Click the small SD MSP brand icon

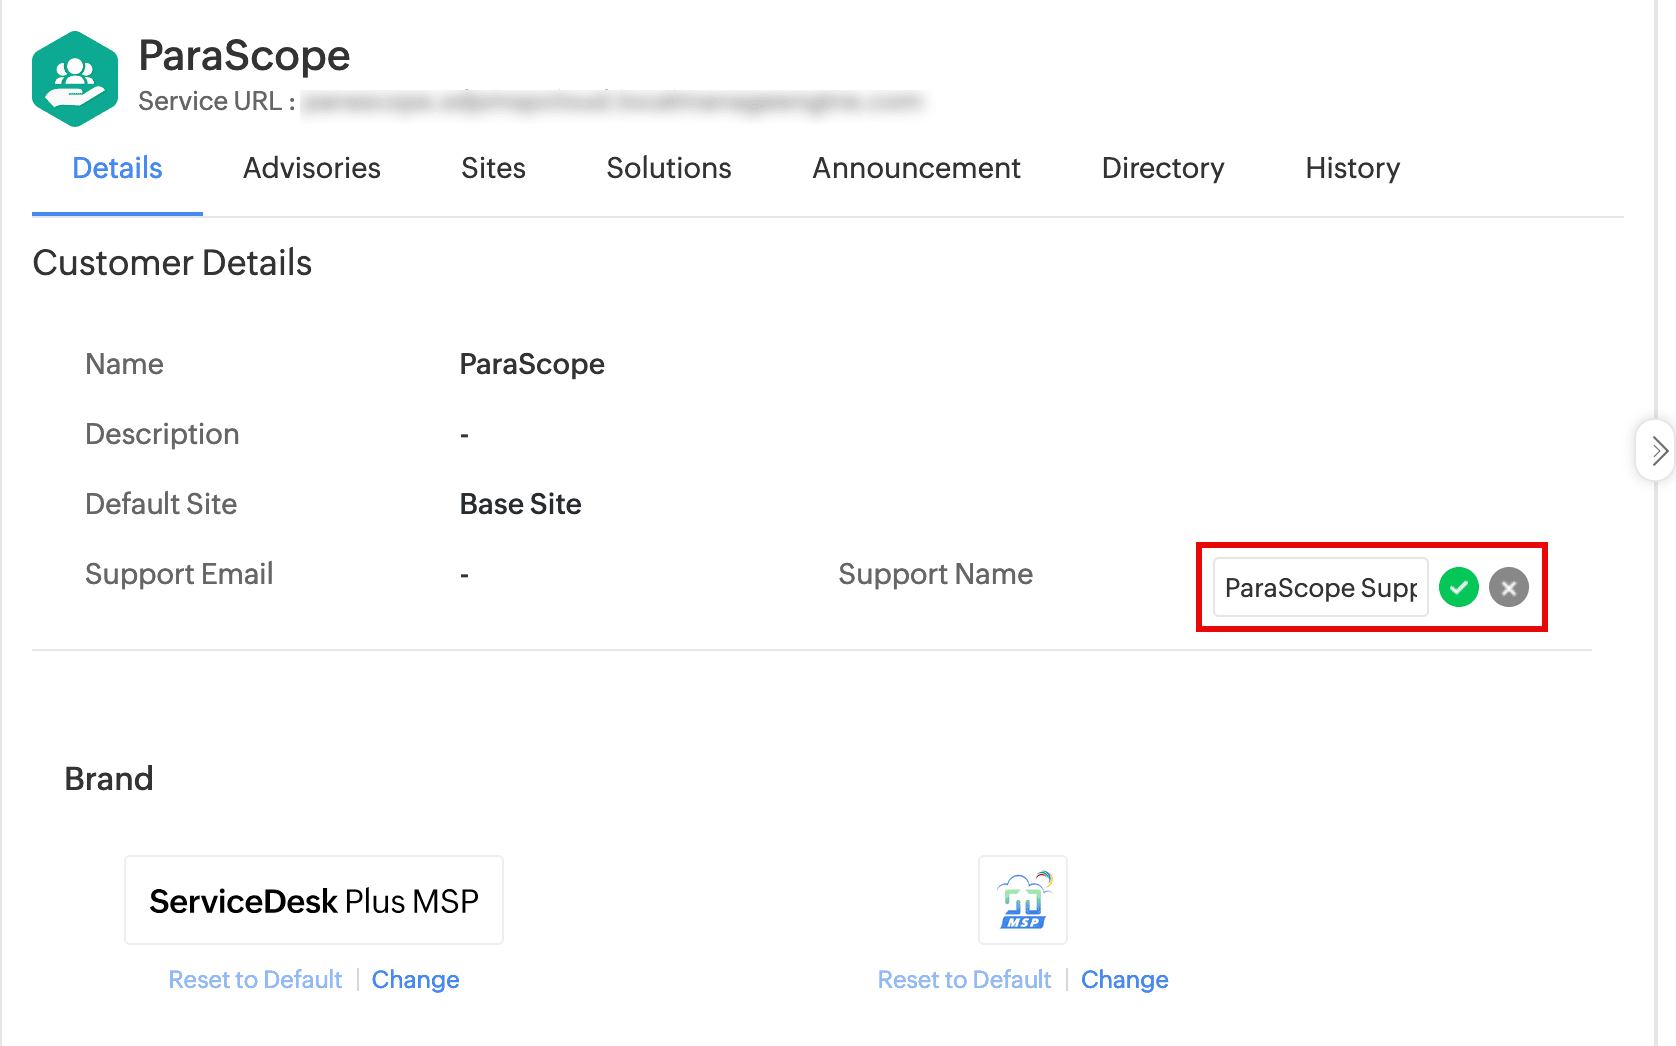coord(1023,900)
